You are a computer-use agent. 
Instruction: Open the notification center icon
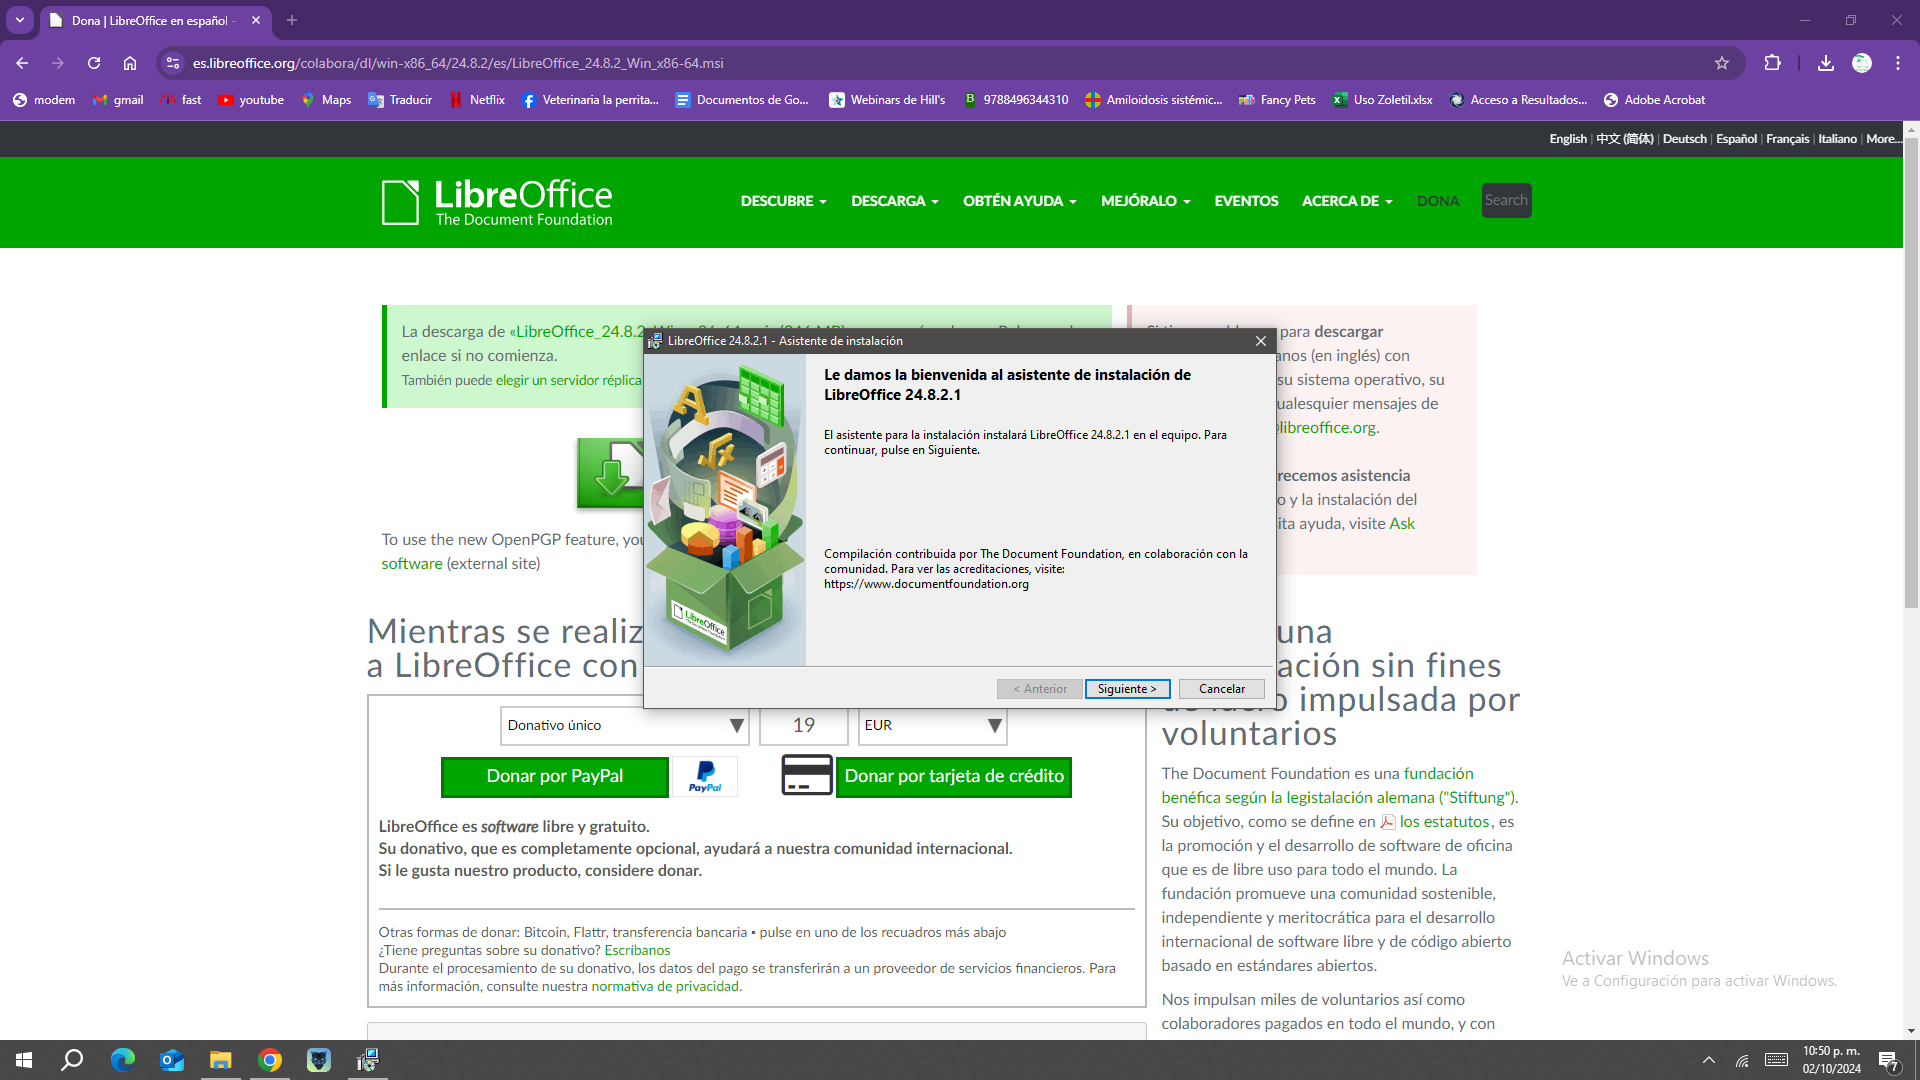1889,1061
